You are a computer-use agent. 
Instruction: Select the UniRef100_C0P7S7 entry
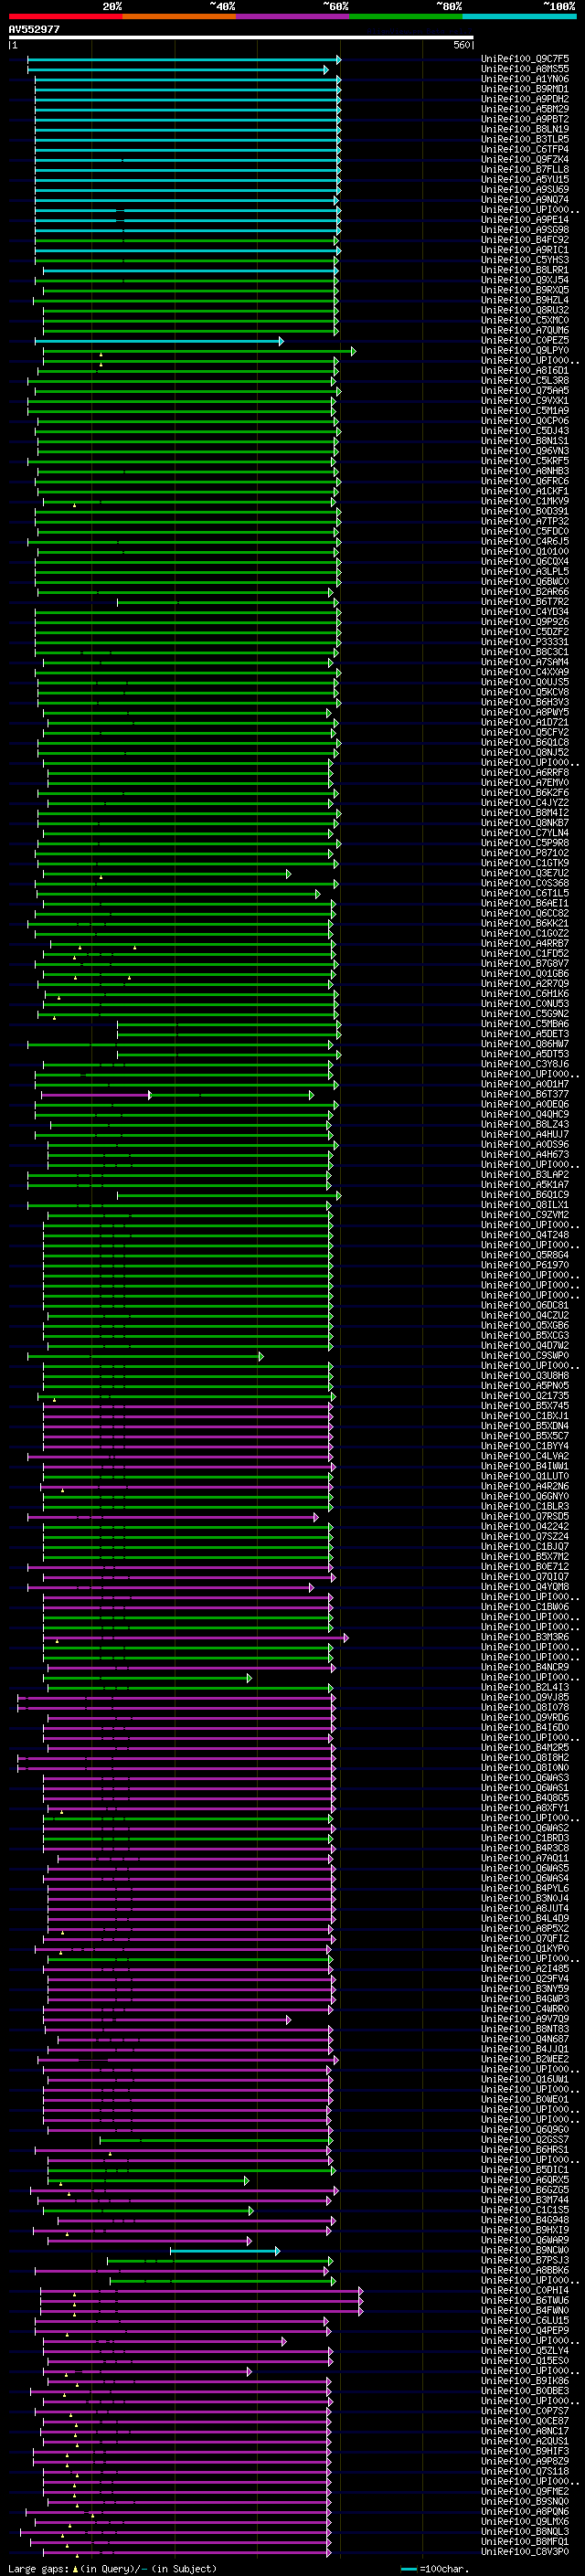pyautogui.click(x=525, y=2410)
